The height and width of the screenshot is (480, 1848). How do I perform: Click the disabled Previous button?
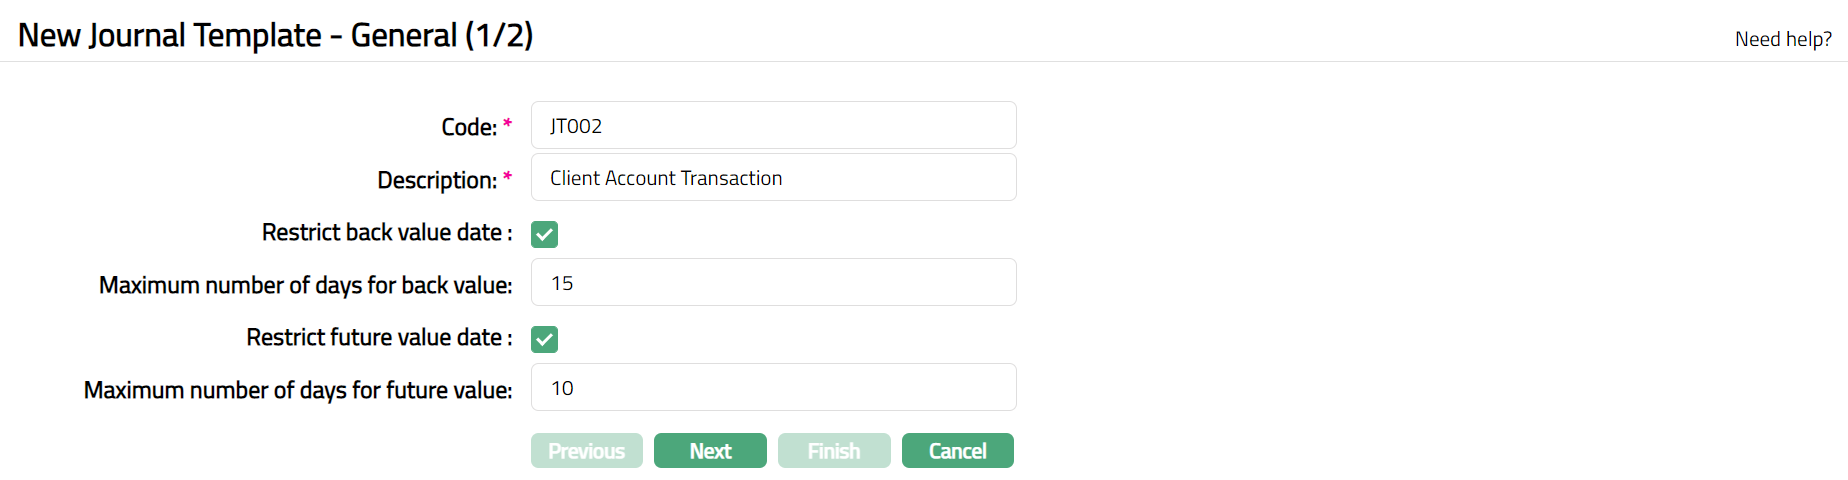(587, 451)
